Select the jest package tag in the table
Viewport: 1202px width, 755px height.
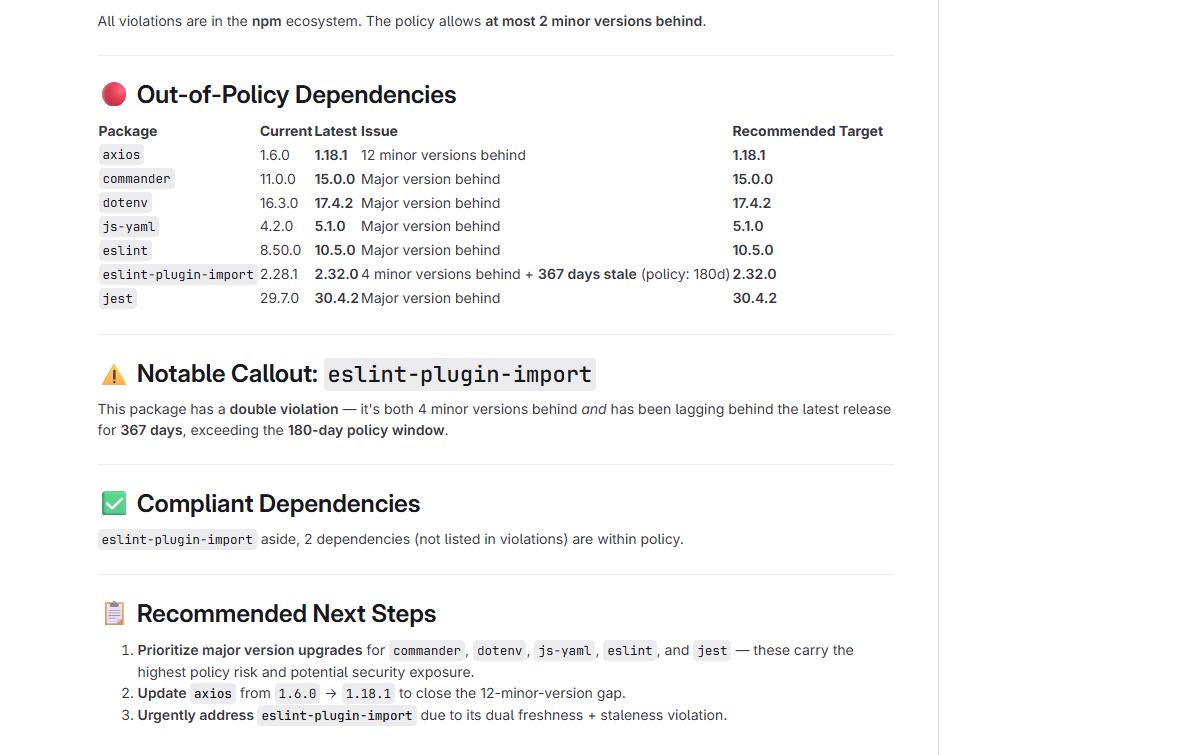(117, 298)
